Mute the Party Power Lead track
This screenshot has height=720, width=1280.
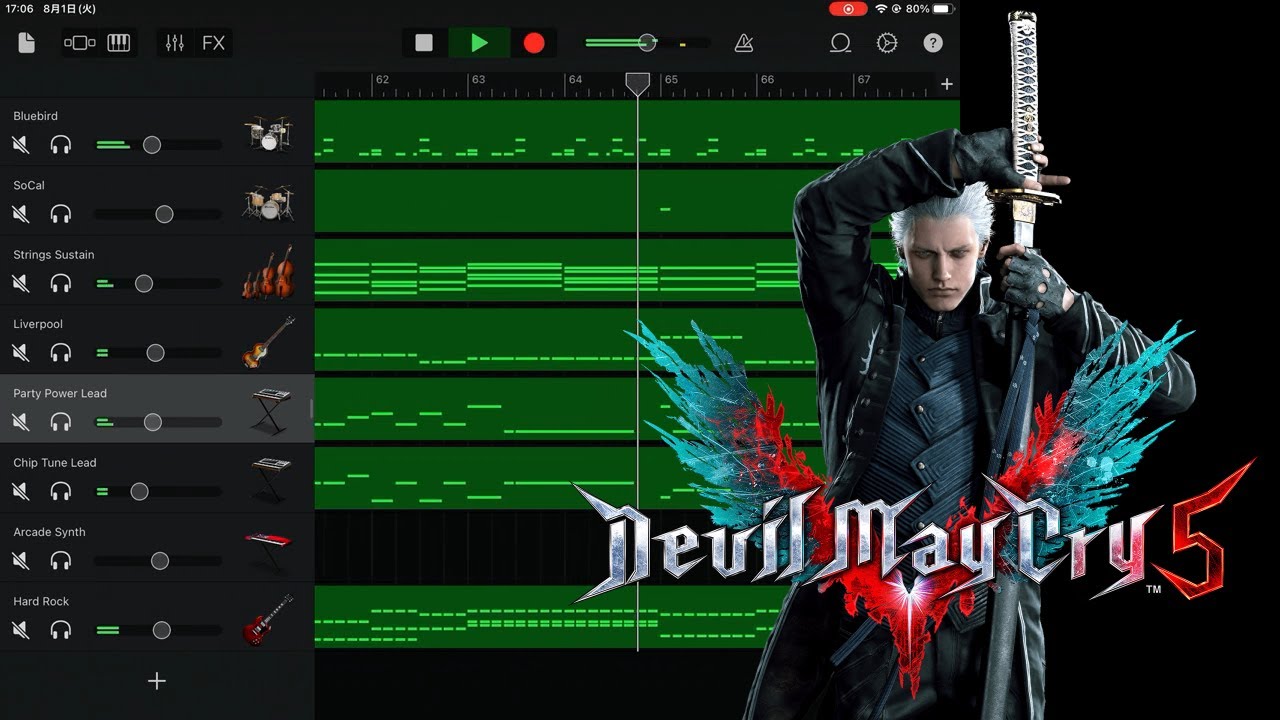coord(21,422)
